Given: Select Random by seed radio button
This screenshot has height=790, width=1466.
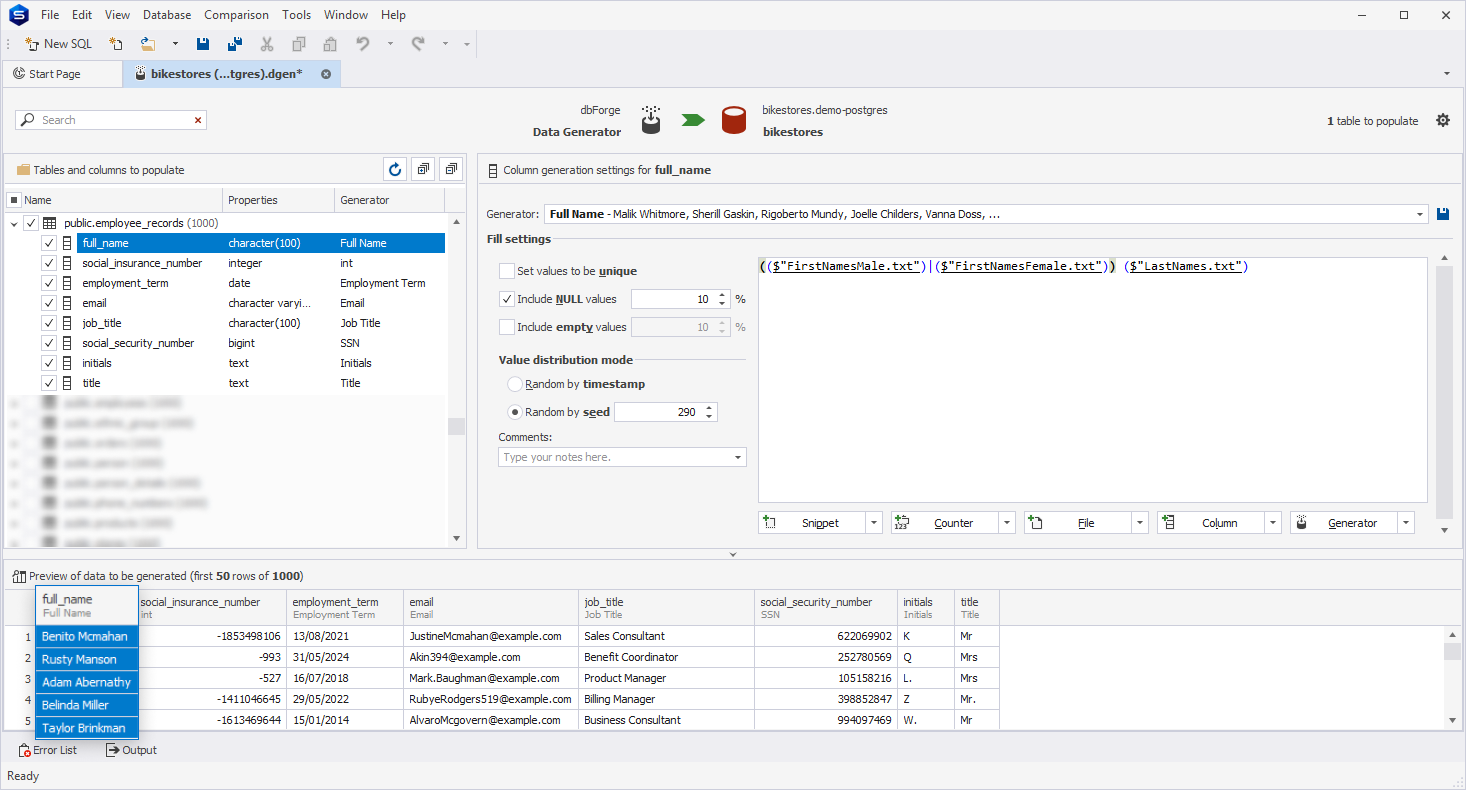Looking at the screenshot, I should click(515, 412).
